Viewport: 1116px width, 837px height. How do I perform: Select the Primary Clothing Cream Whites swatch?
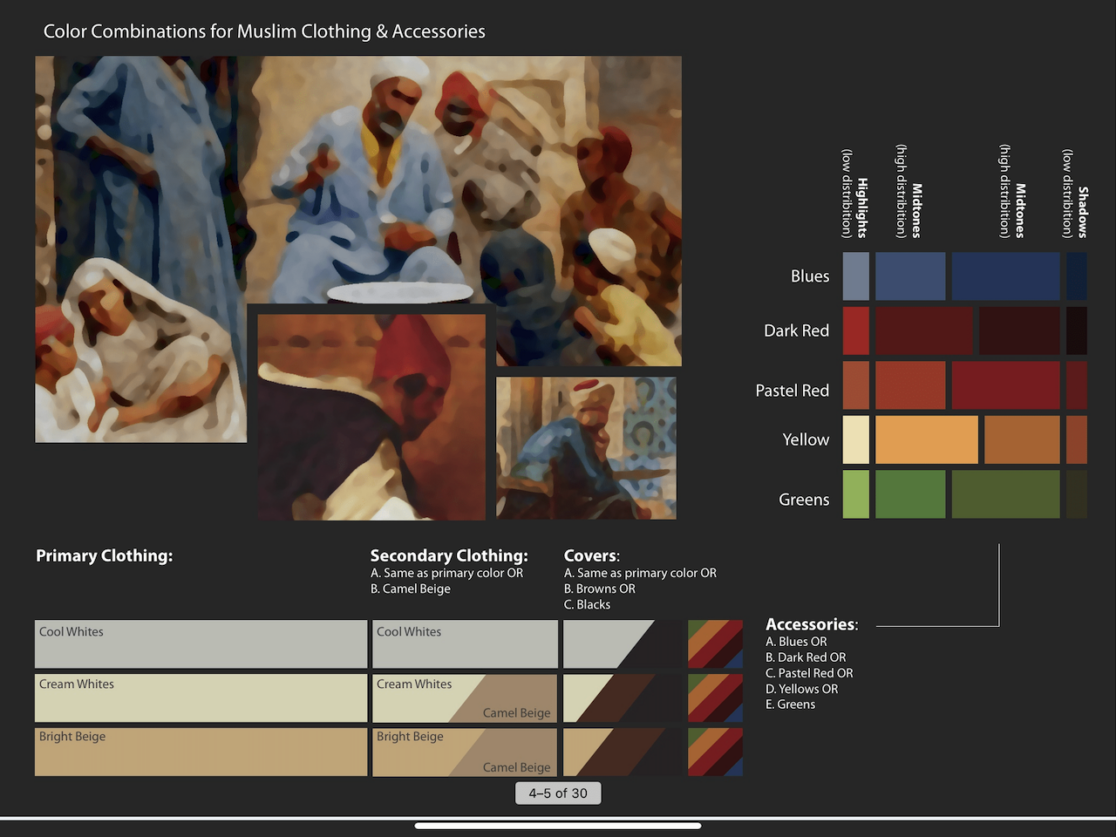[200, 698]
